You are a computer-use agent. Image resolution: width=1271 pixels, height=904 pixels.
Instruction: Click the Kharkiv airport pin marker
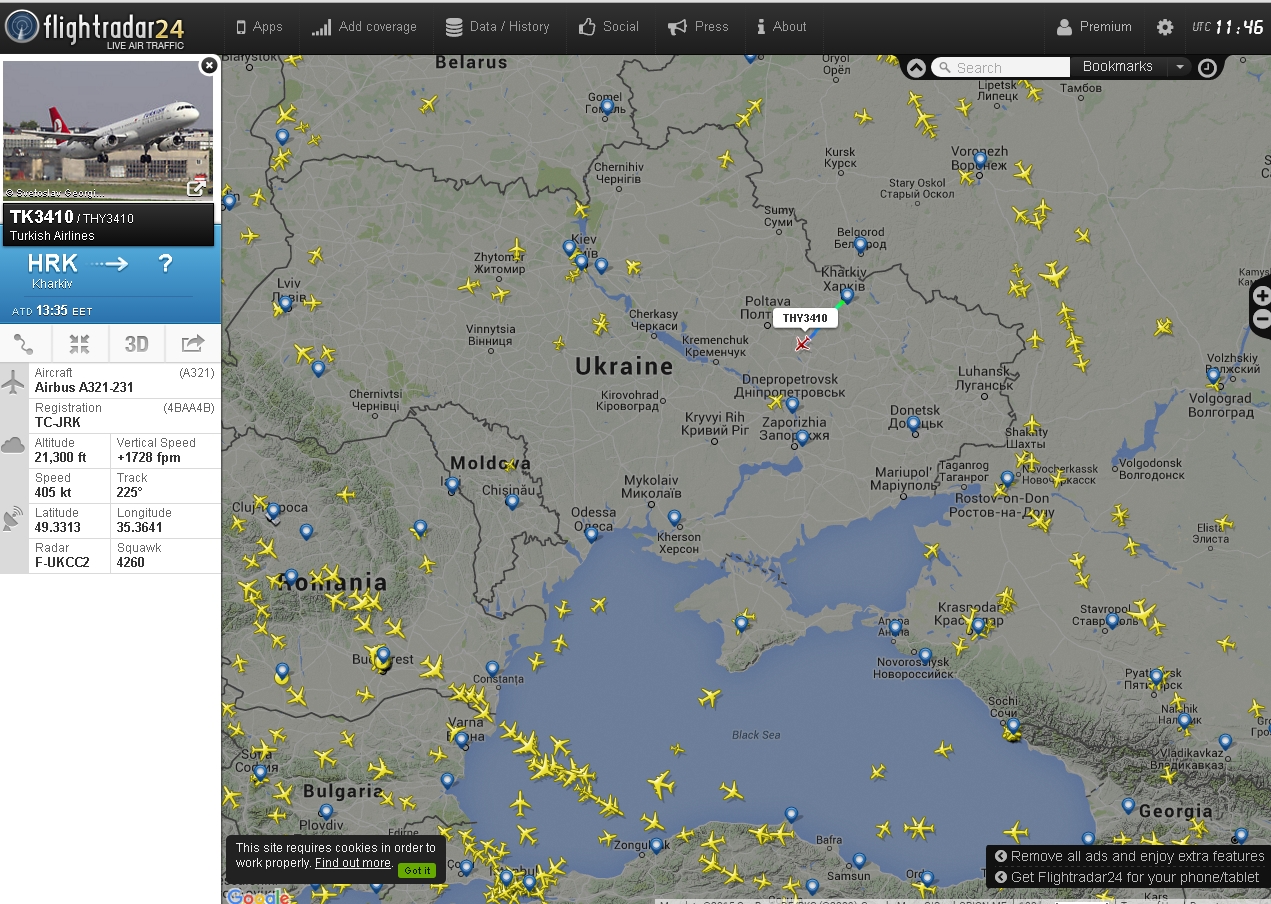(x=847, y=295)
